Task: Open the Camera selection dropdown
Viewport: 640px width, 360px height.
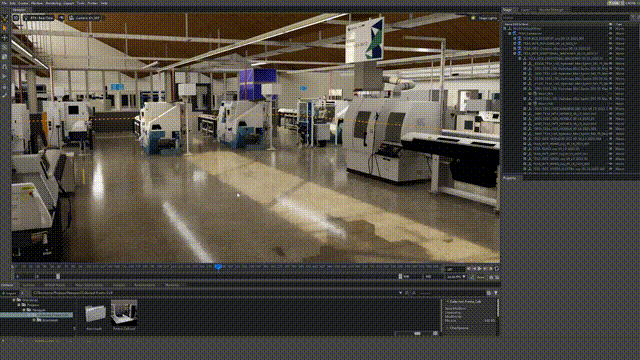Action: pyautogui.click(x=85, y=18)
